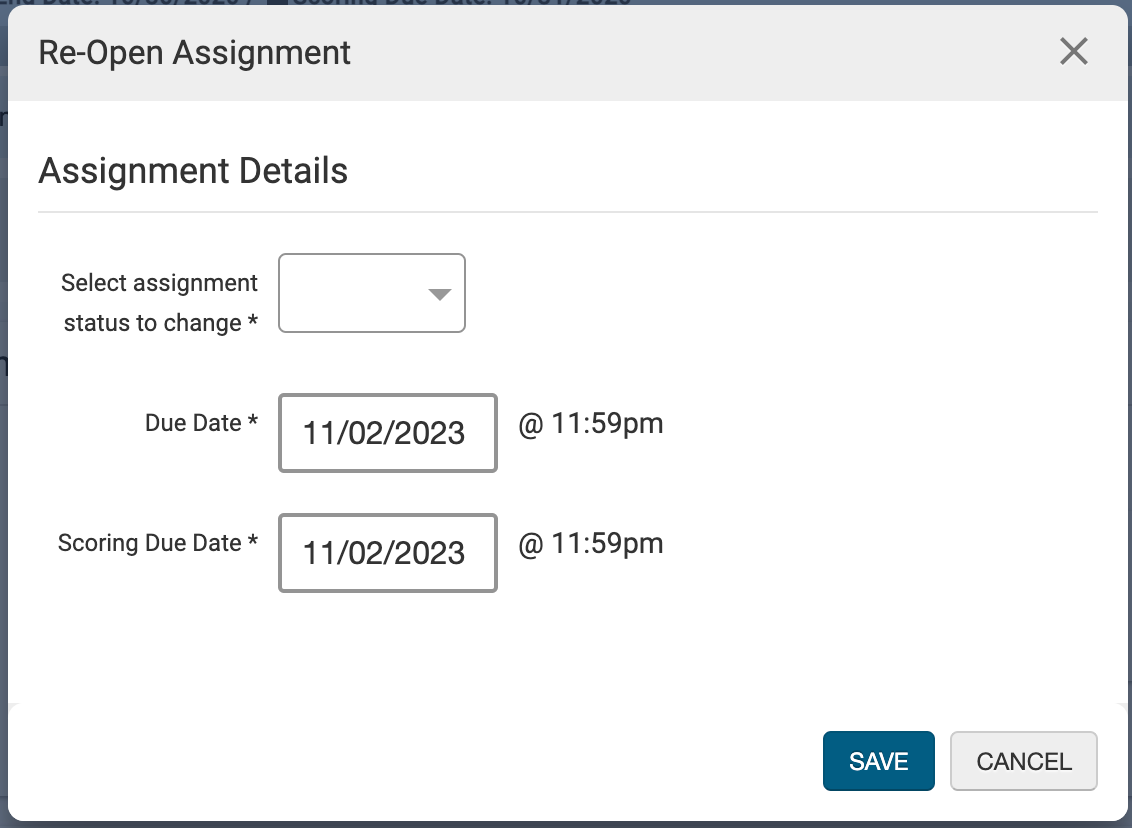
Task: Click the empty footer area left of SAVE
Action: point(400,761)
